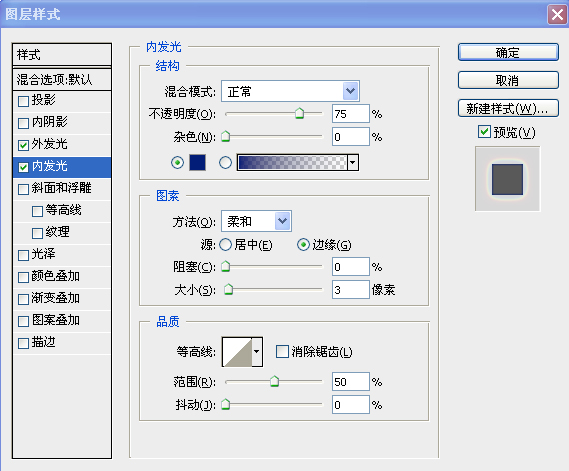
Task: Open 混合选项:默认 blending options
Action: [62, 79]
